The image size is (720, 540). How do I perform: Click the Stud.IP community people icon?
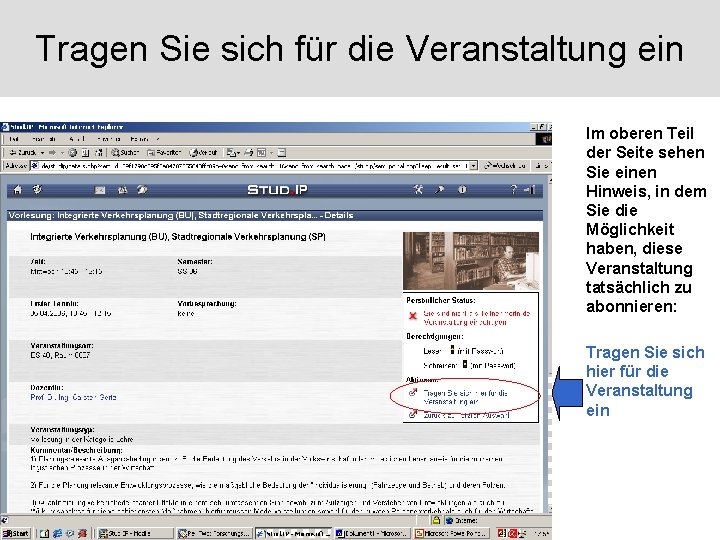coord(122,190)
